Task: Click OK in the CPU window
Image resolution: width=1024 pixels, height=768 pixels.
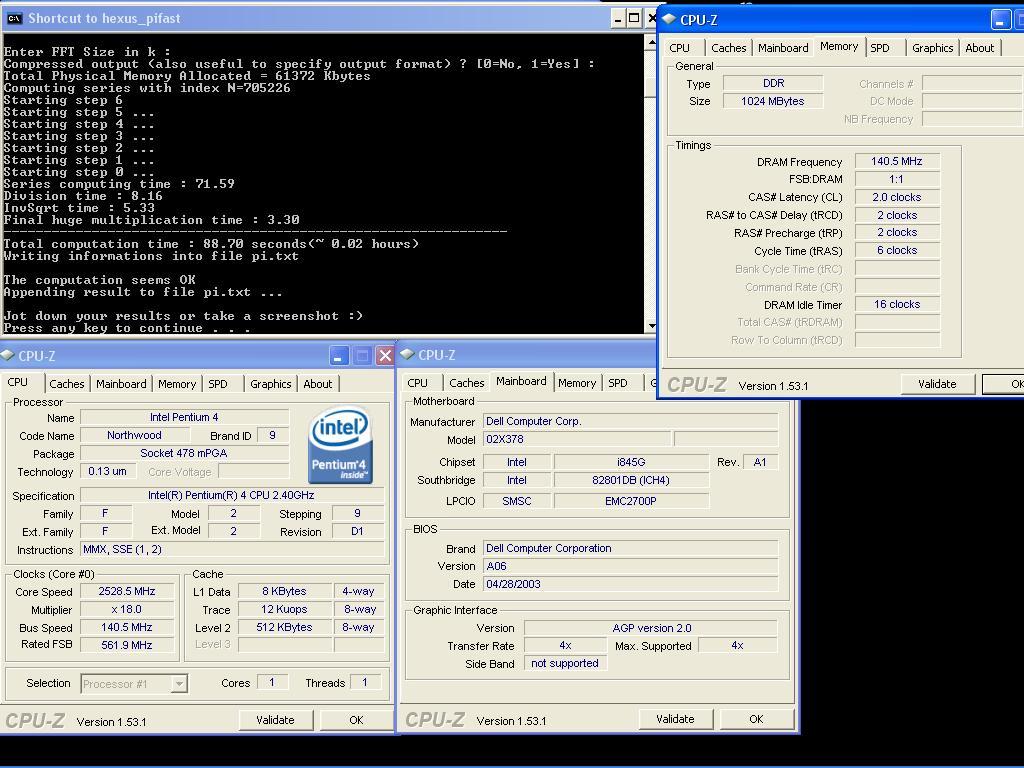Action: click(x=356, y=720)
